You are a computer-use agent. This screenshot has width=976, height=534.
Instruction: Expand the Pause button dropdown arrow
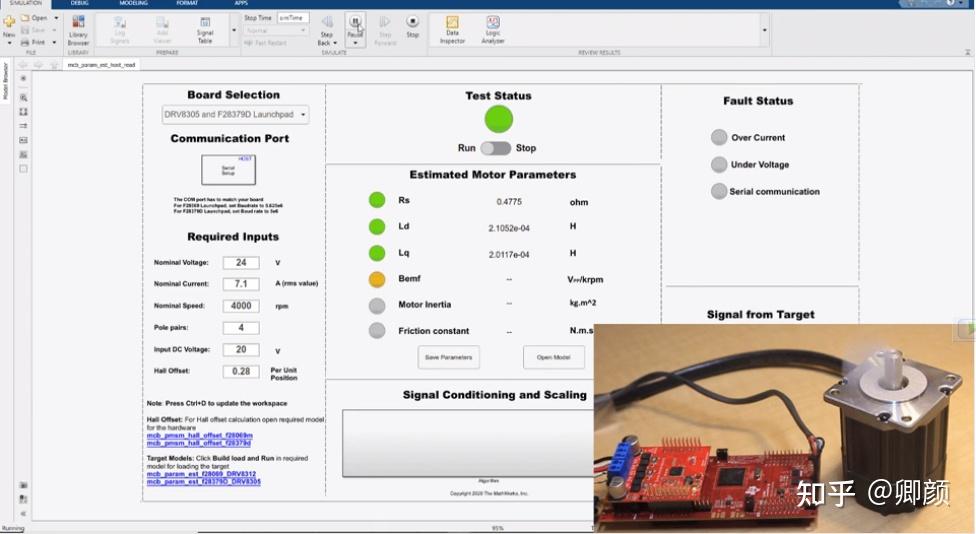[x=355, y=44]
